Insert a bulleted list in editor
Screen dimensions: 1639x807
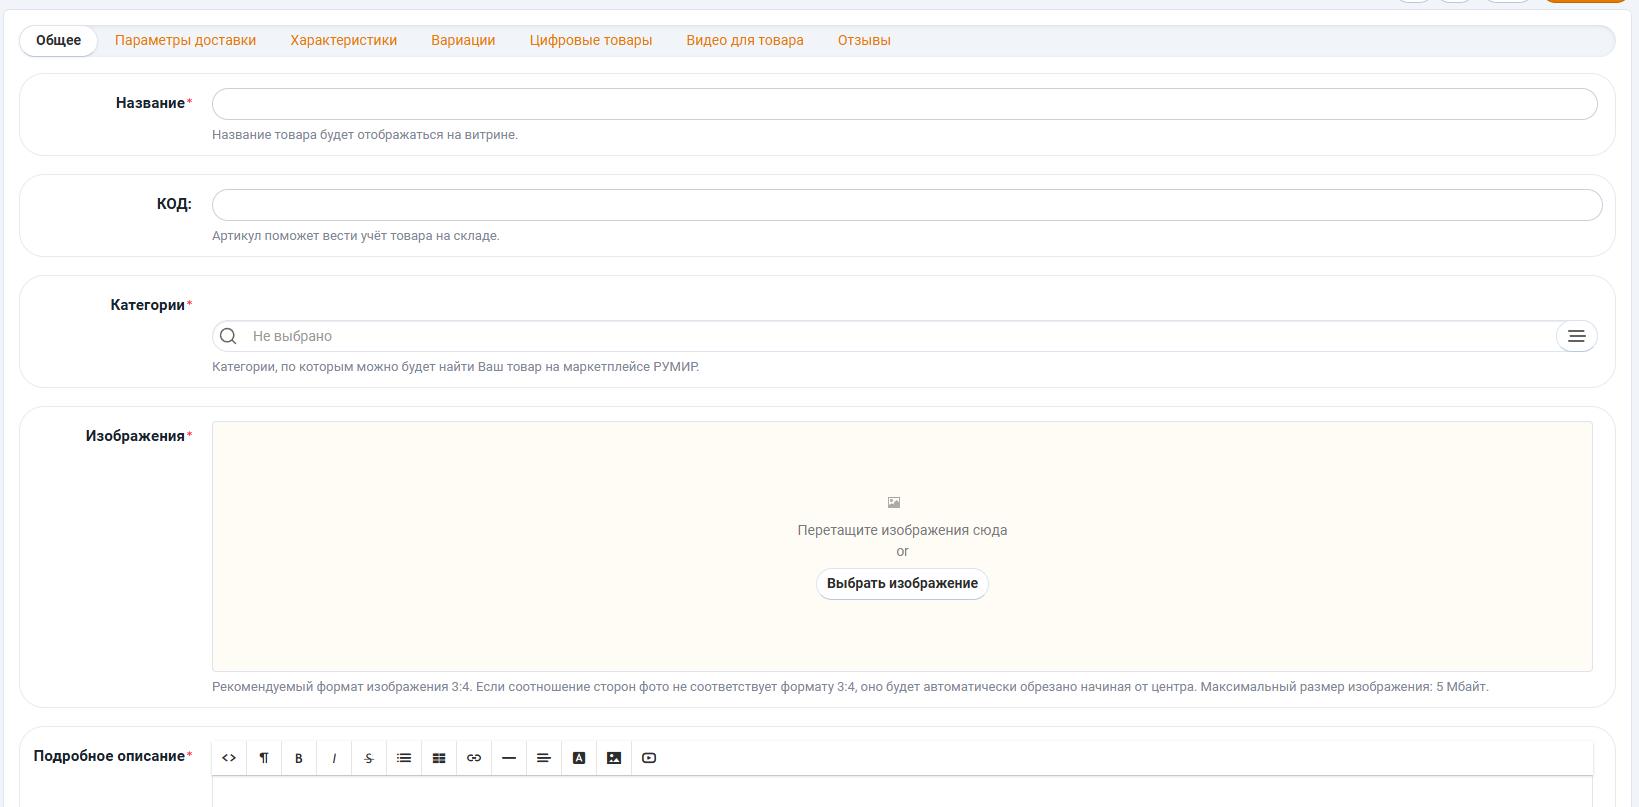(x=404, y=758)
